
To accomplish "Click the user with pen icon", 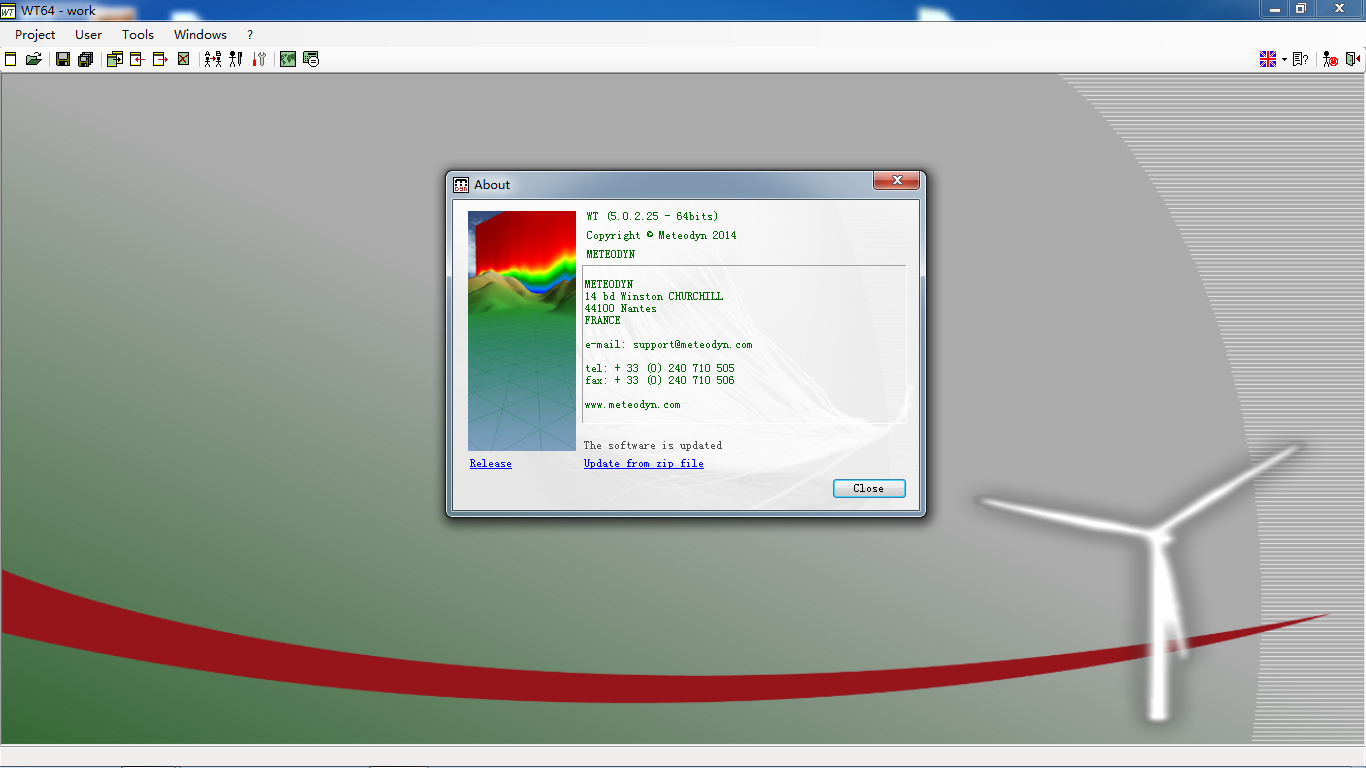I will [x=236, y=59].
